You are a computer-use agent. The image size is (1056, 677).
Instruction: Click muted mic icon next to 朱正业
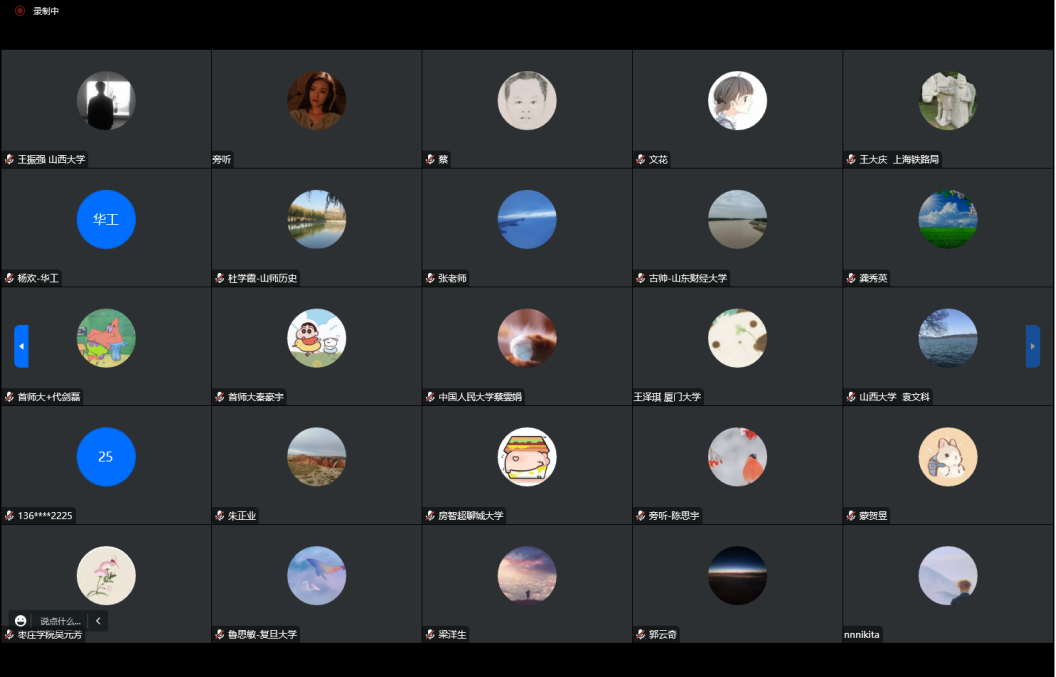coord(219,516)
